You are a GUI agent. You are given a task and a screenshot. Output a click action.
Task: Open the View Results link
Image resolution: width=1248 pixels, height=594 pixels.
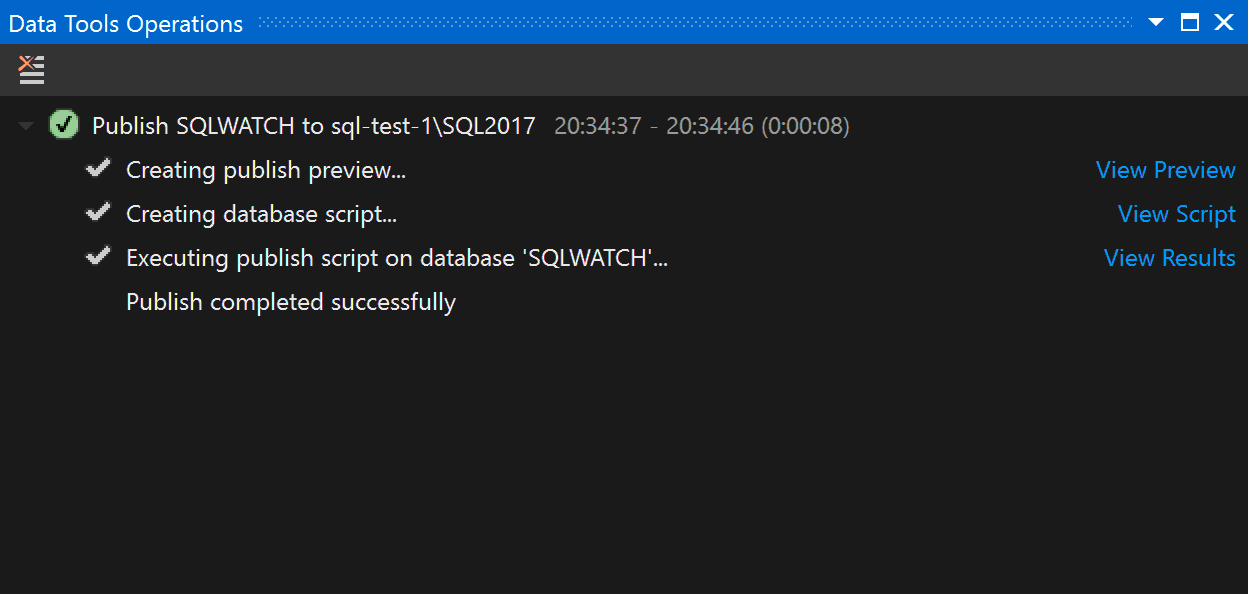click(x=1170, y=258)
